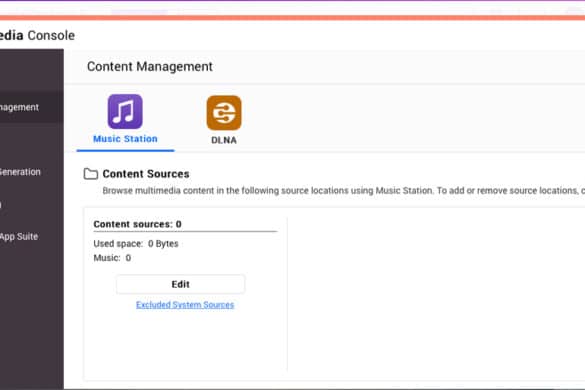The width and height of the screenshot is (585, 390).
Task: Switch to the Music Station tab label
Action: [125, 139]
